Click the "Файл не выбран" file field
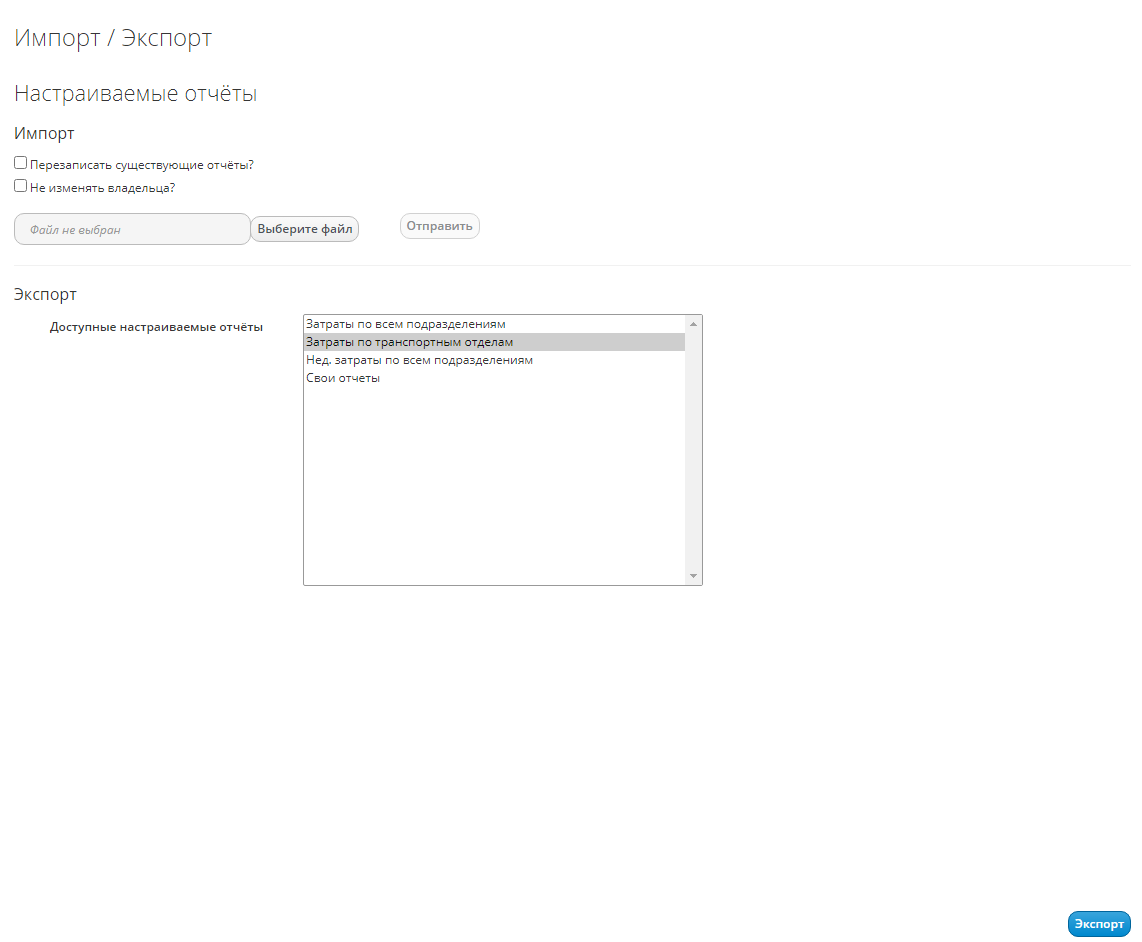 132,229
